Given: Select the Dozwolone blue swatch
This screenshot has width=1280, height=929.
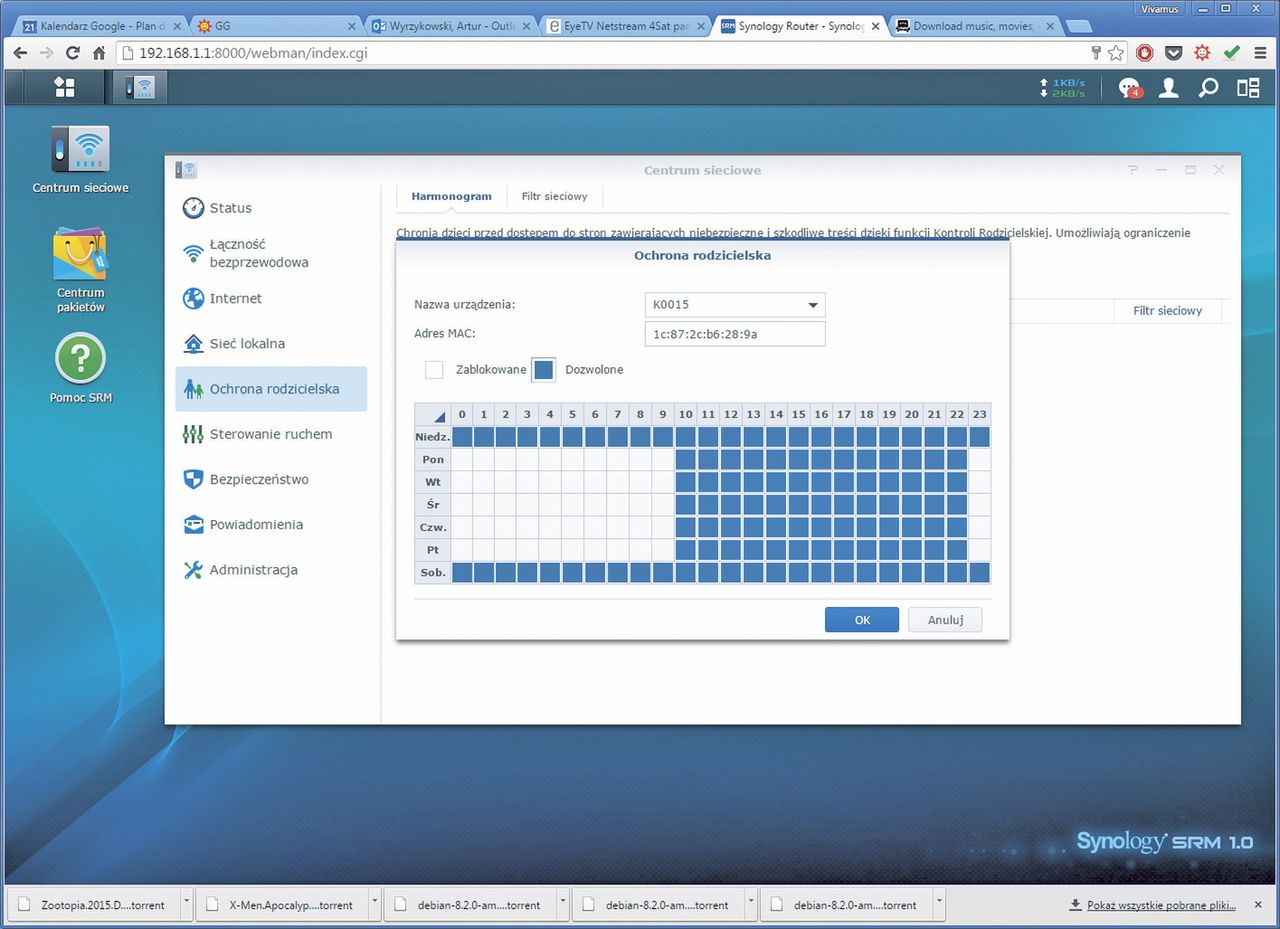Looking at the screenshot, I should (x=543, y=370).
